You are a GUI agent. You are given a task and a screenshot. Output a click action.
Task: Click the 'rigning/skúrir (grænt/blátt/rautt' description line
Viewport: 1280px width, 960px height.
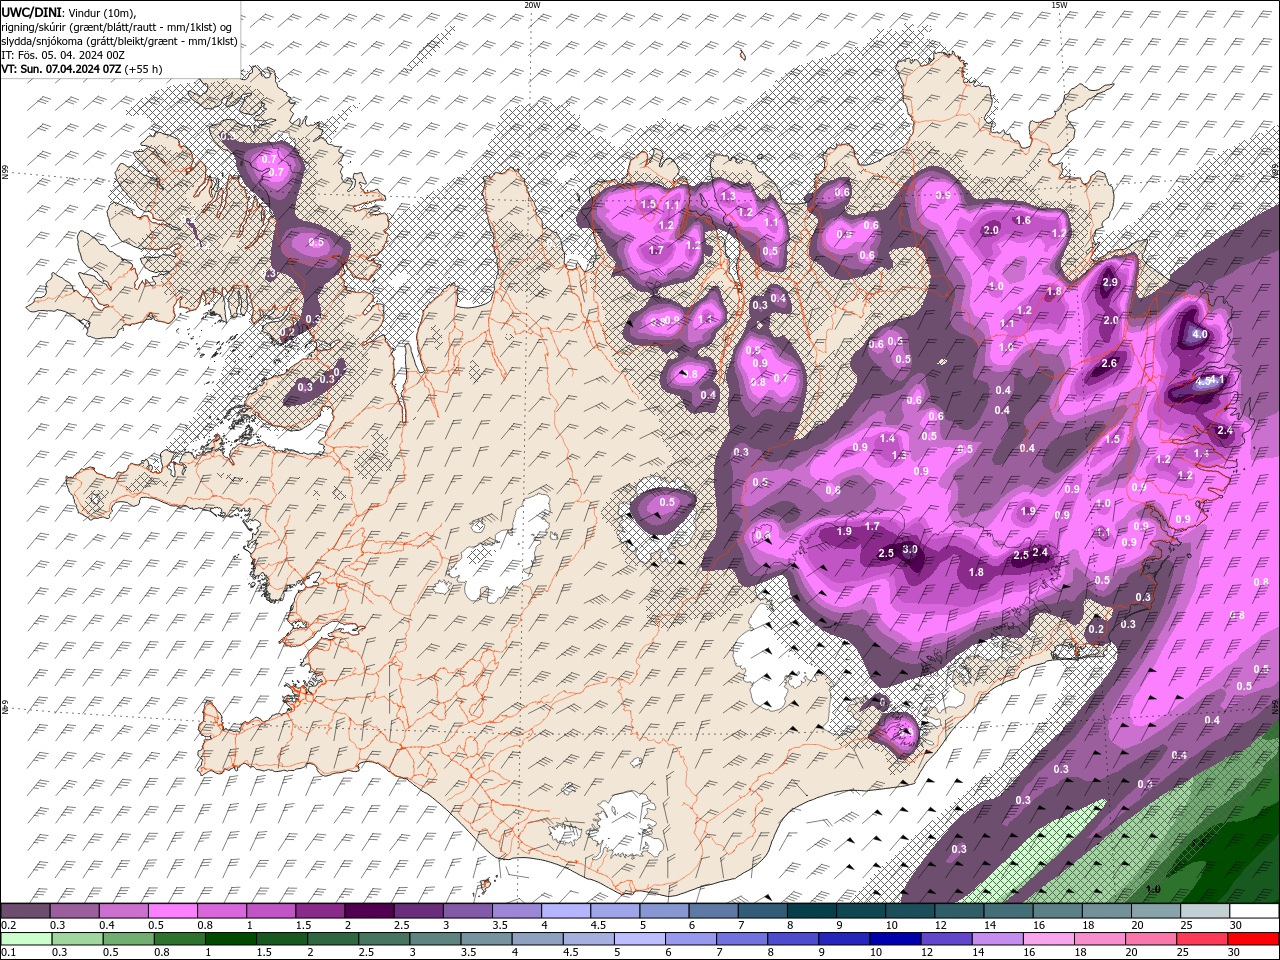pyautogui.click(x=117, y=27)
